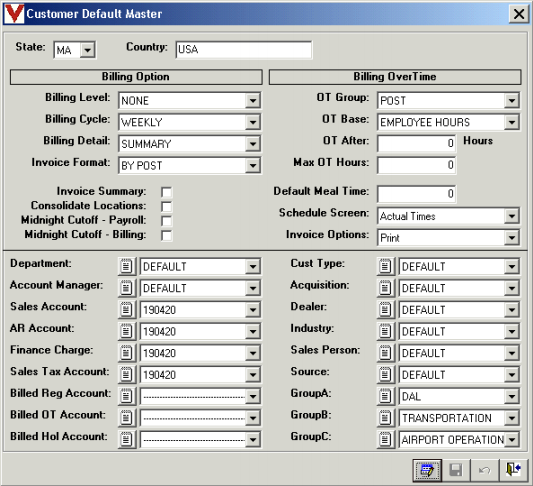Open the State dropdown list

(87, 50)
